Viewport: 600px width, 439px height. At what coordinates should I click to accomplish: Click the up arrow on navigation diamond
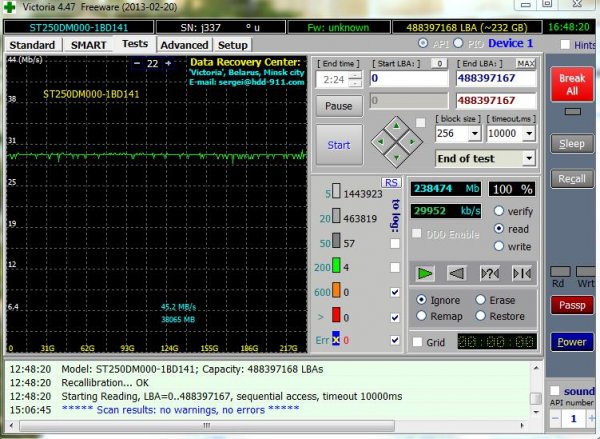pyautogui.click(x=396, y=126)
